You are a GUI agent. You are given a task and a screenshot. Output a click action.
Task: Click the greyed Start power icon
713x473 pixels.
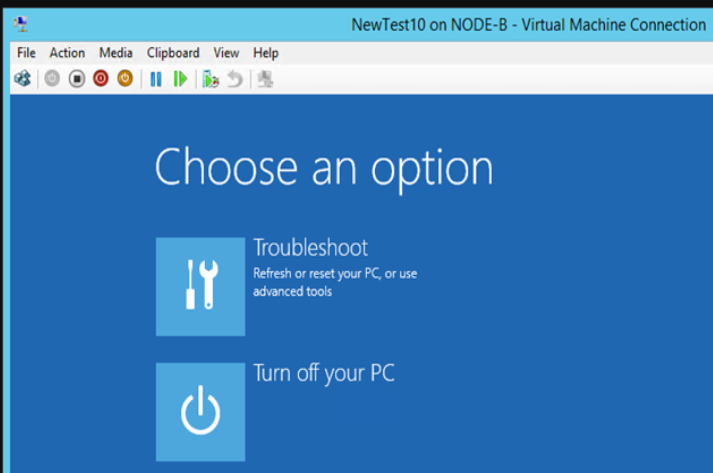coord(52,79)
